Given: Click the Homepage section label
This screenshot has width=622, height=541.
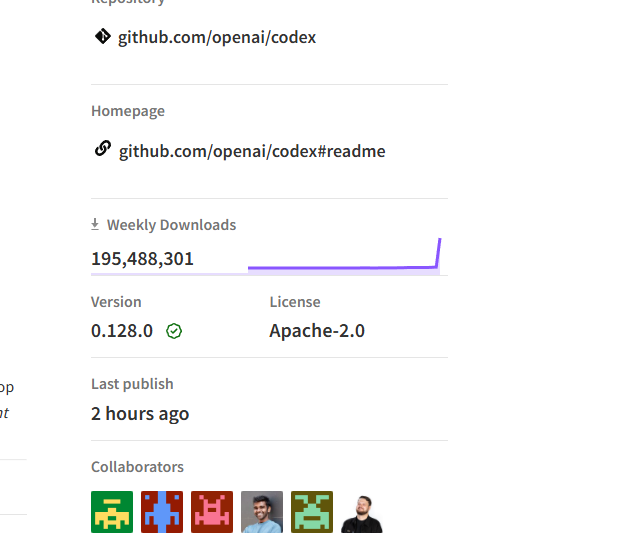Looking at the screenshot, I should coord(128,111).
